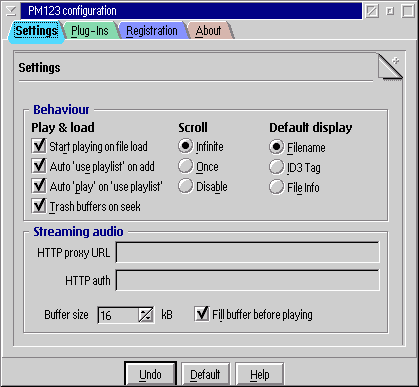Click the HTTP auth text field
This screenshot has height=387, width=419.
tap(248, 280)
